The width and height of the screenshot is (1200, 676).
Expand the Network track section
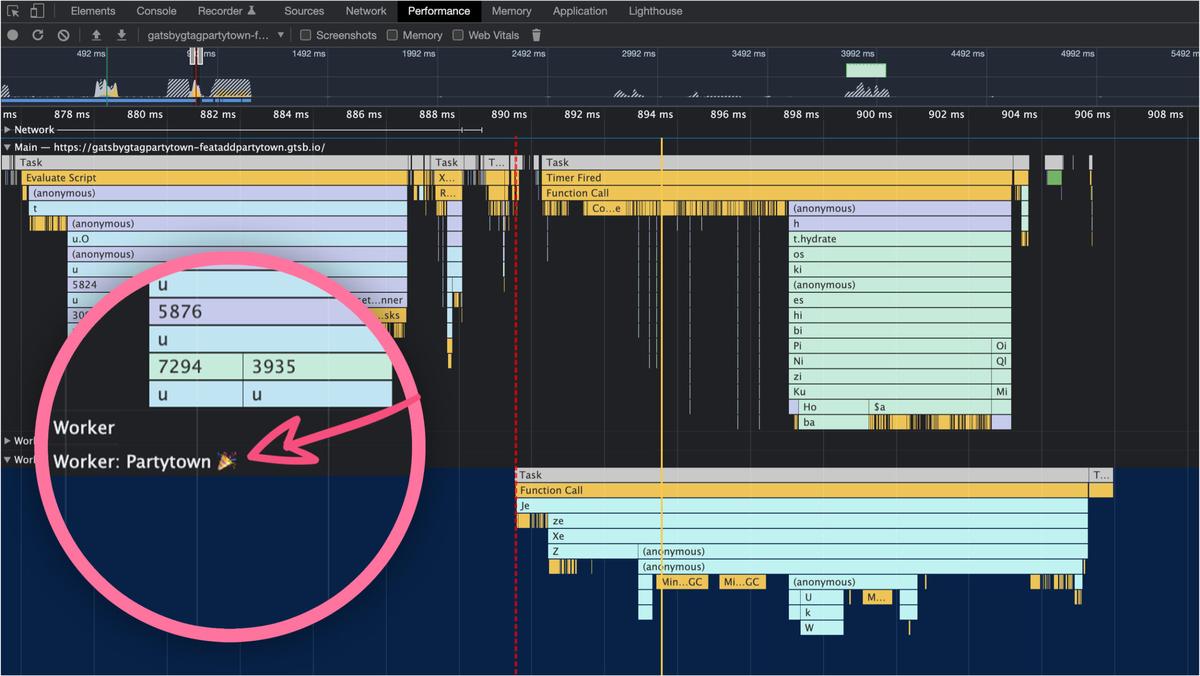8,130
